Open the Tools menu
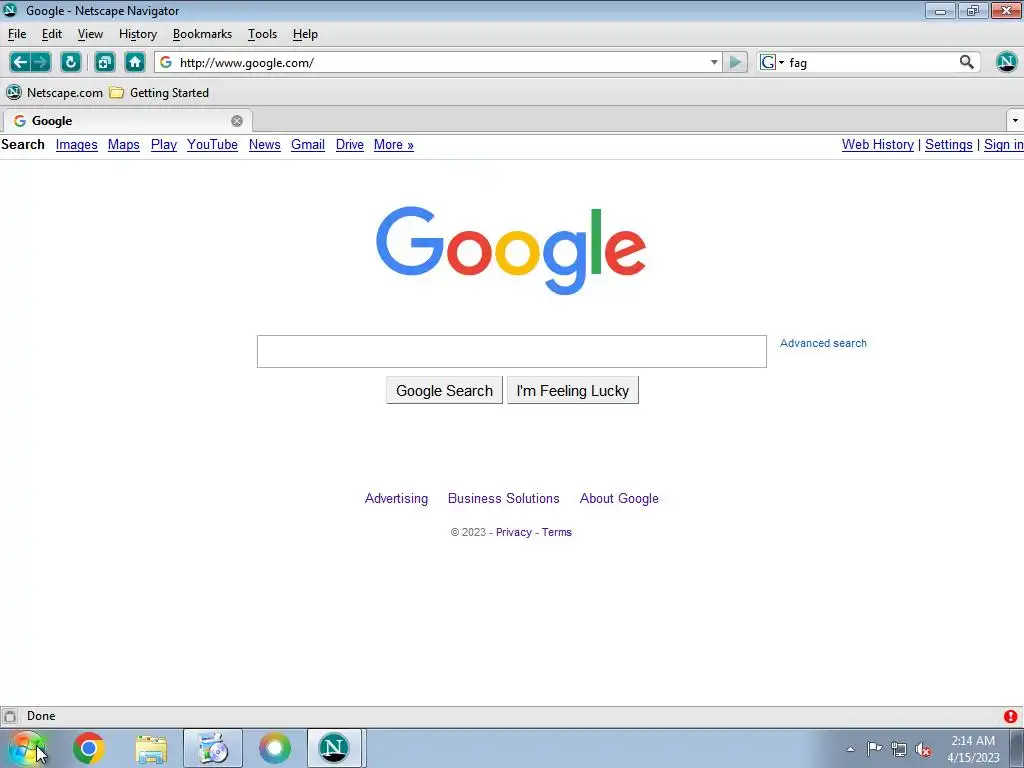 (x=263, y=34)
